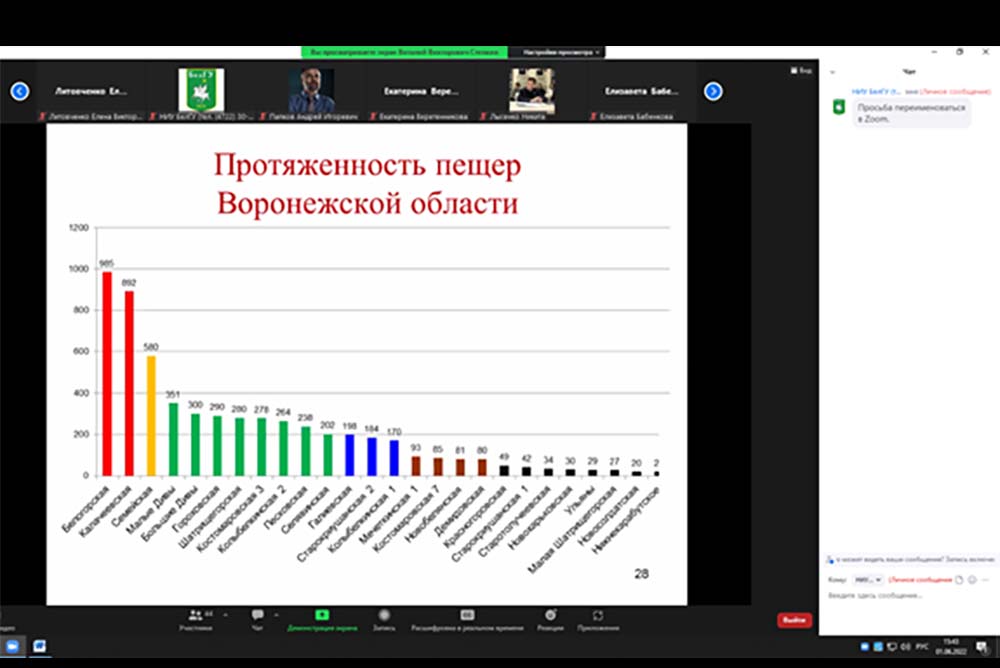Open the Reactions icon
The height and width of the screenshot is (668, 1000).
[550, 615]
